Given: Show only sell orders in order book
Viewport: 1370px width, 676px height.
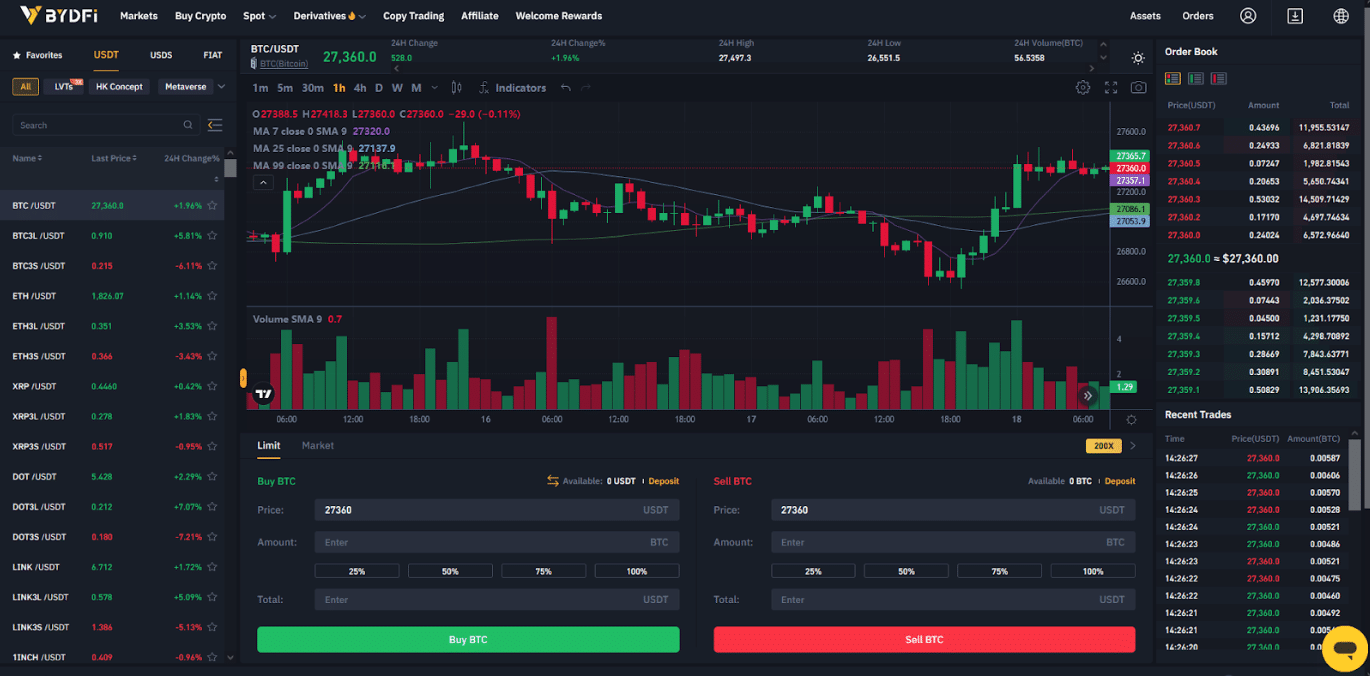Looking at the screenshot, I should pos(1219,78).
